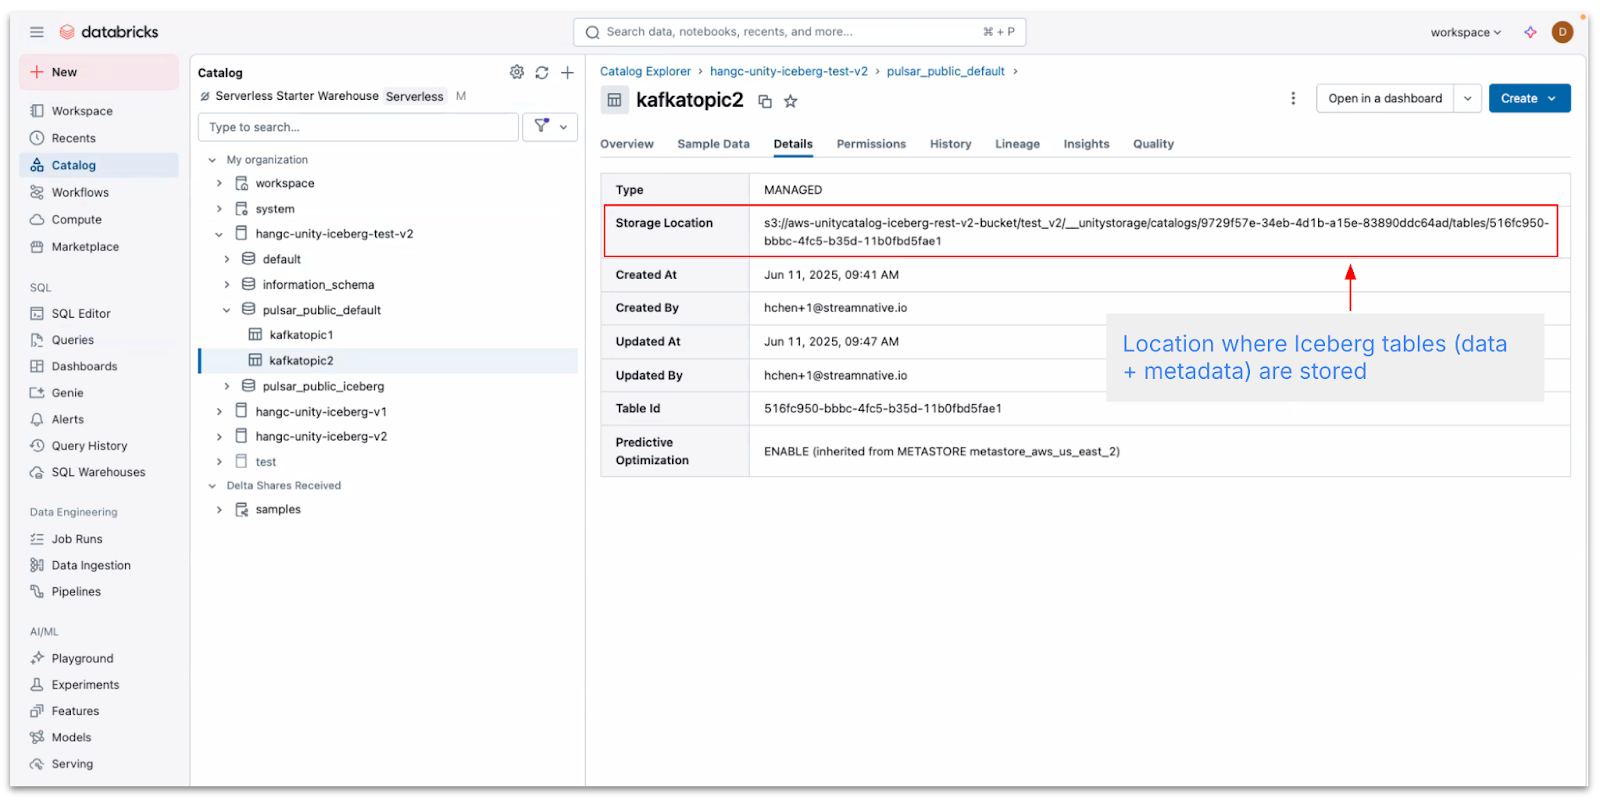Switch to the Sample Data tab
This screenshot has width=1600, height=801.
(713, 144)
